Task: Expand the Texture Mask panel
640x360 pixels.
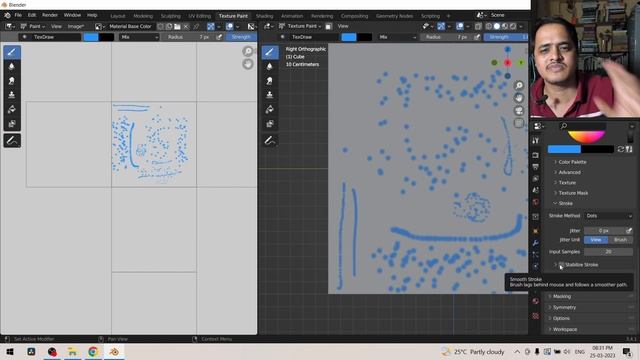Action: tap(573, 193)
